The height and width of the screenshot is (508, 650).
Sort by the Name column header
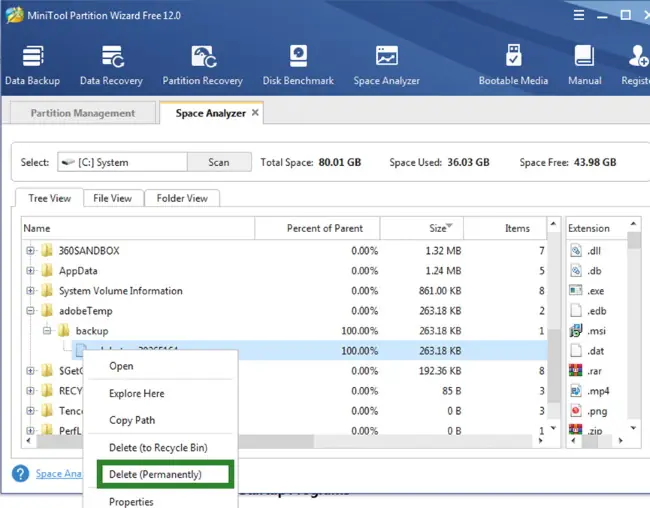click(x=138, y=228)
